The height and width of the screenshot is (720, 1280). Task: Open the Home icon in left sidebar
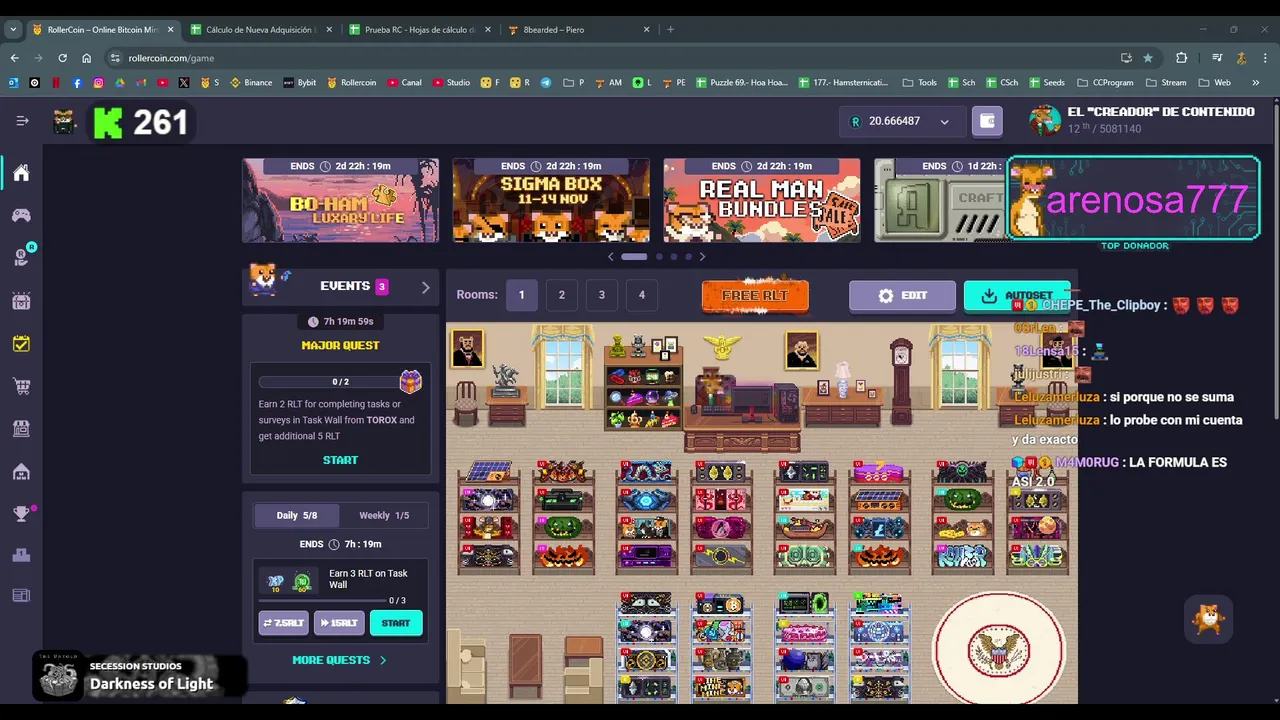click(21, 173)
